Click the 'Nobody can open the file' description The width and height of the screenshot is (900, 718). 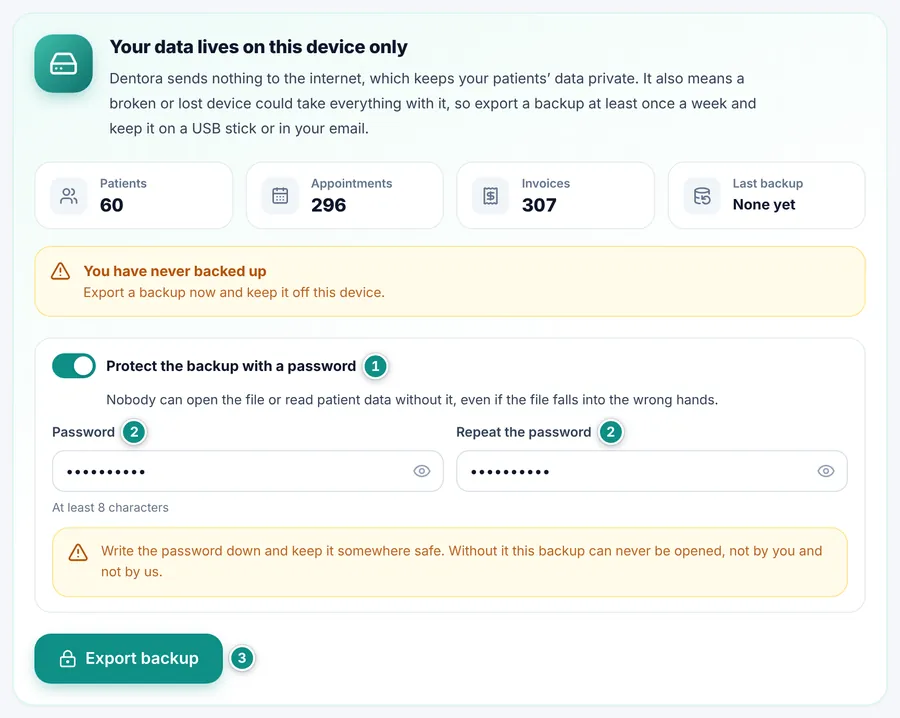[412, 399]
